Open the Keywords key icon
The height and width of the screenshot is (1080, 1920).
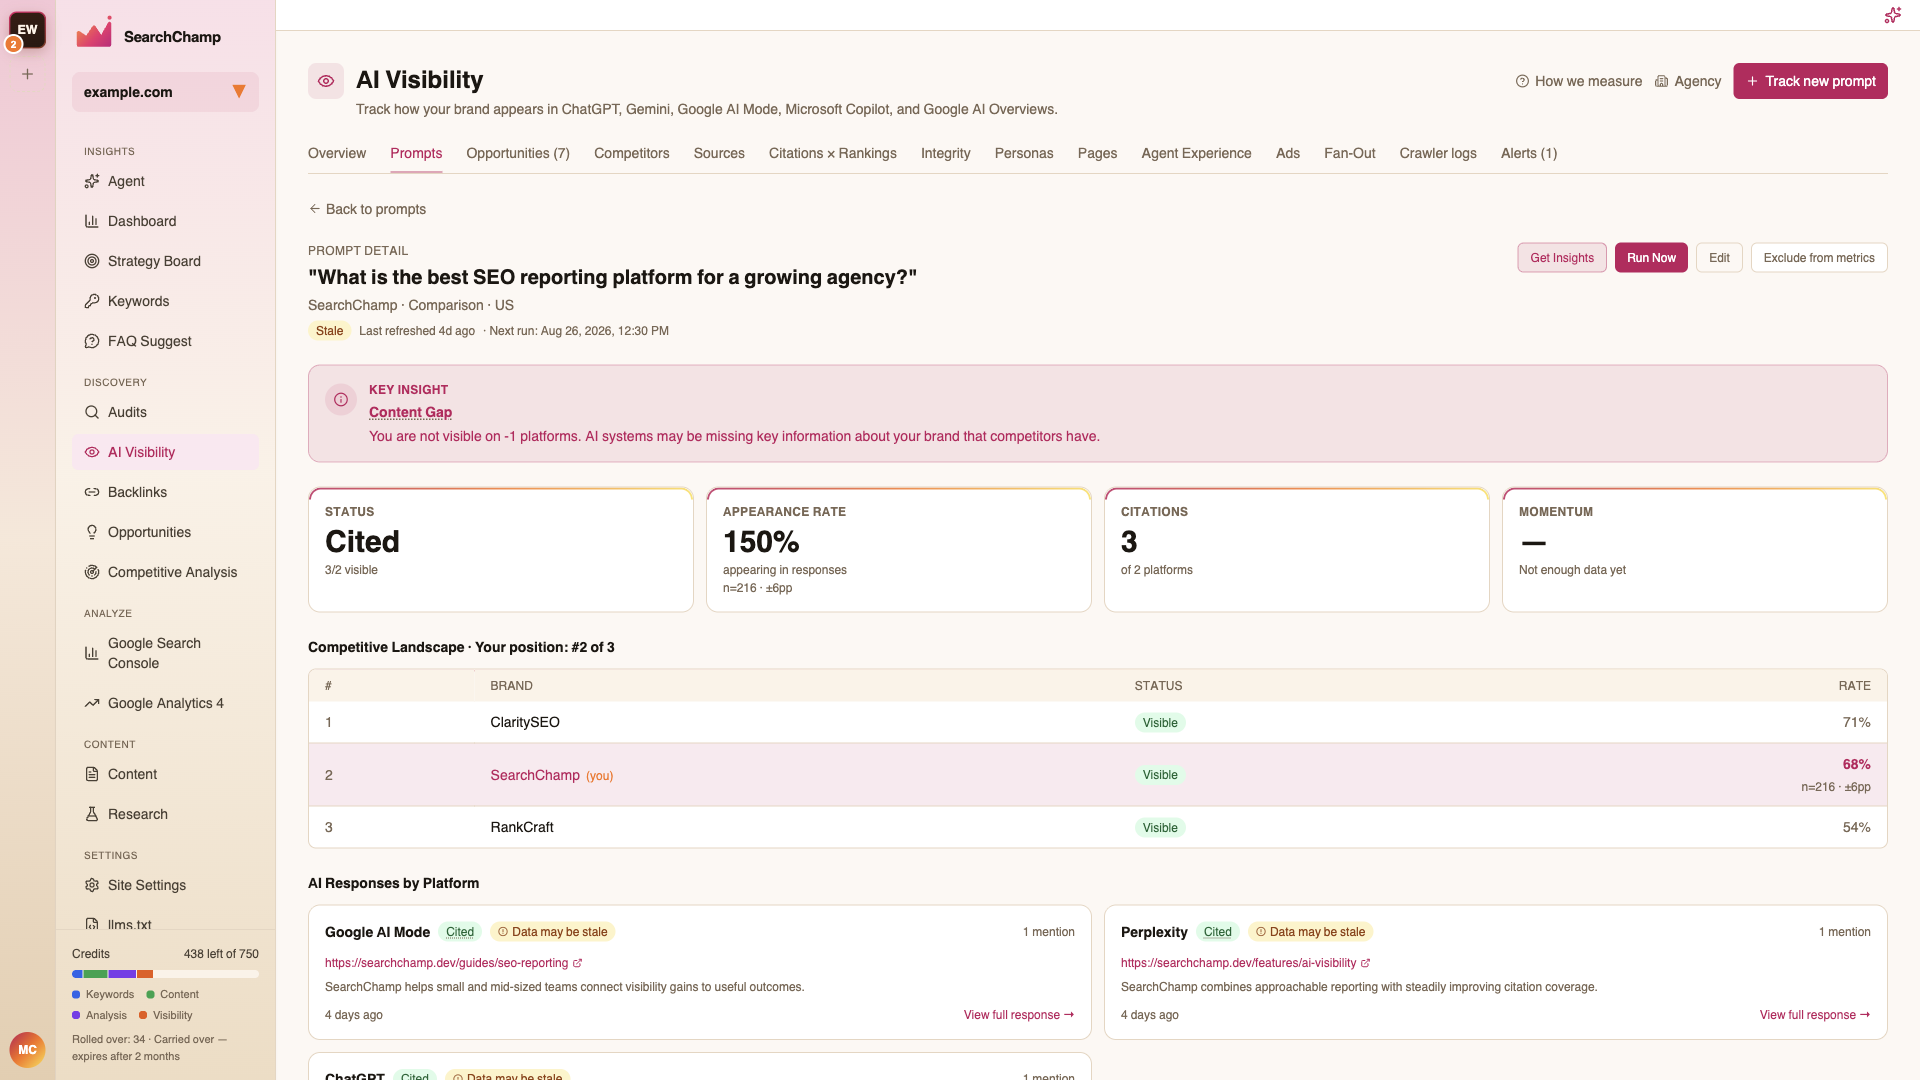(92, 301)
